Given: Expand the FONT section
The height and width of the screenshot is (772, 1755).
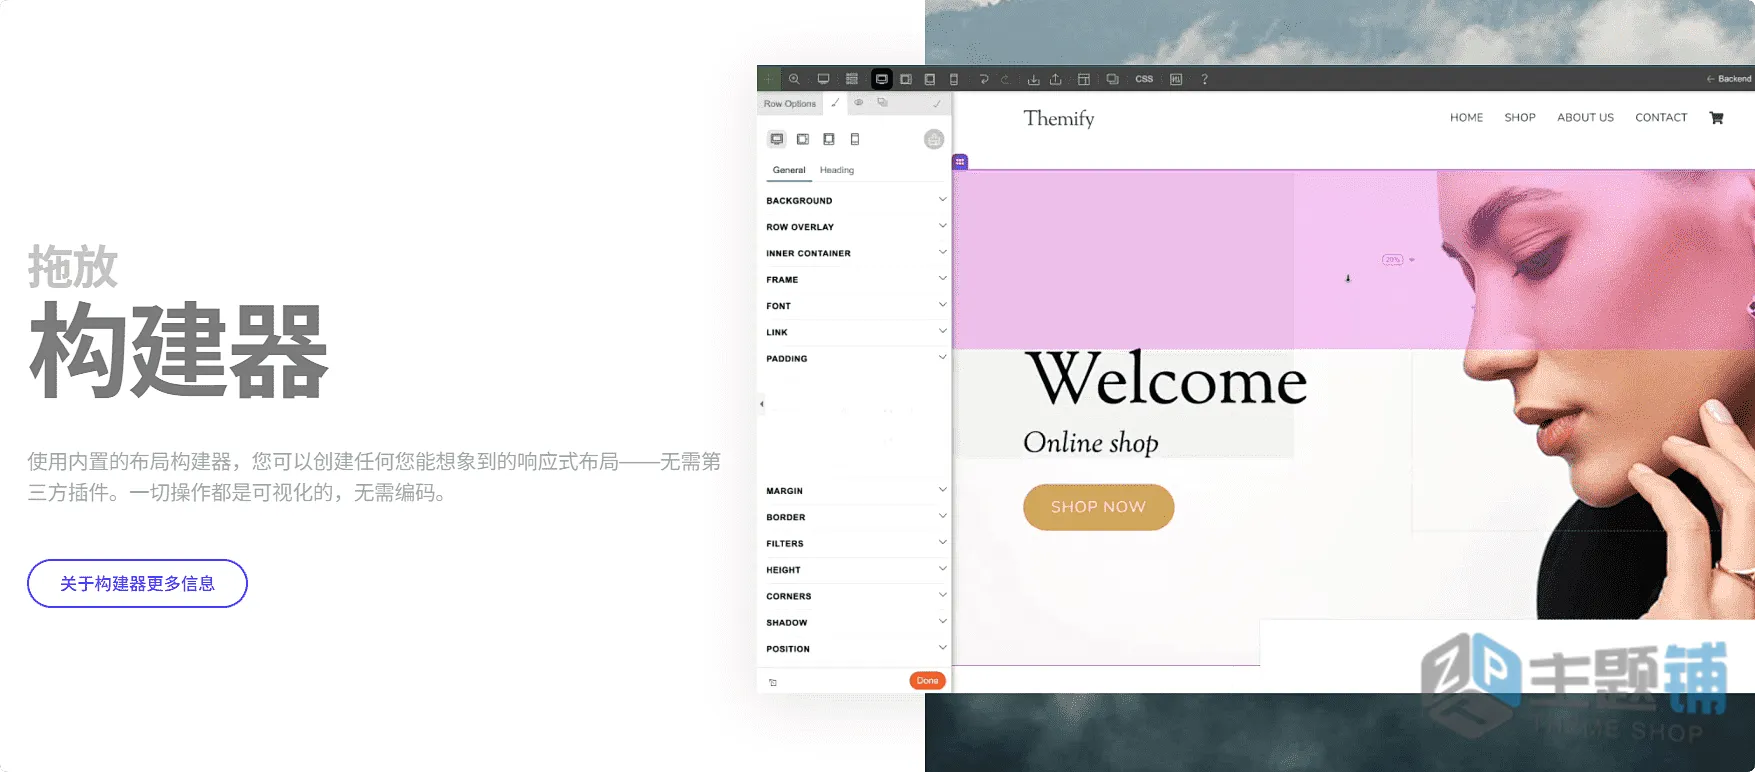Looking at the screenshot, I should (x=855, y=306).
